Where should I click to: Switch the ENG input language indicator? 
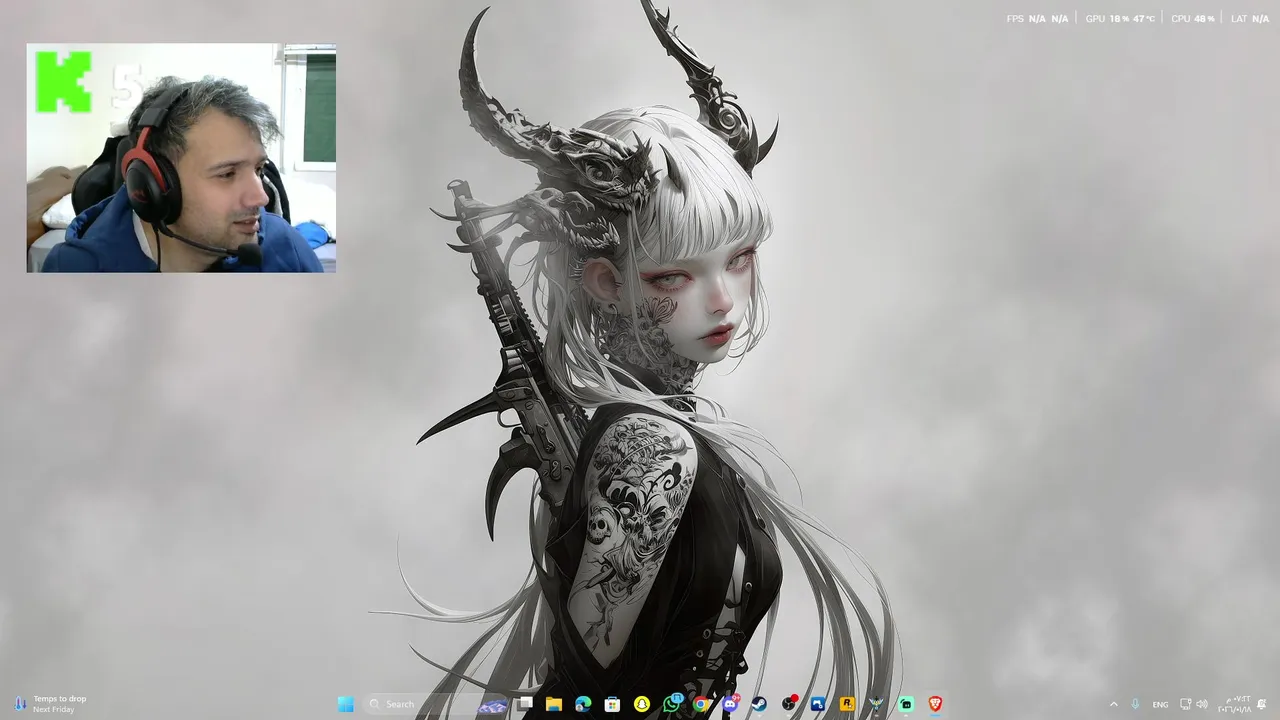[1160, 704]
